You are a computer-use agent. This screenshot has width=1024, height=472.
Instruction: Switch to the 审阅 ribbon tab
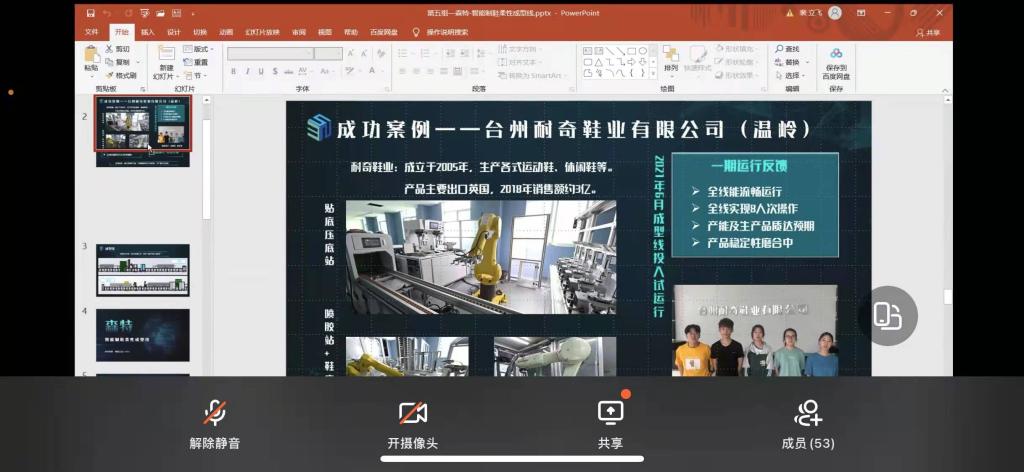pyautogui.click(x=299, y=32)
